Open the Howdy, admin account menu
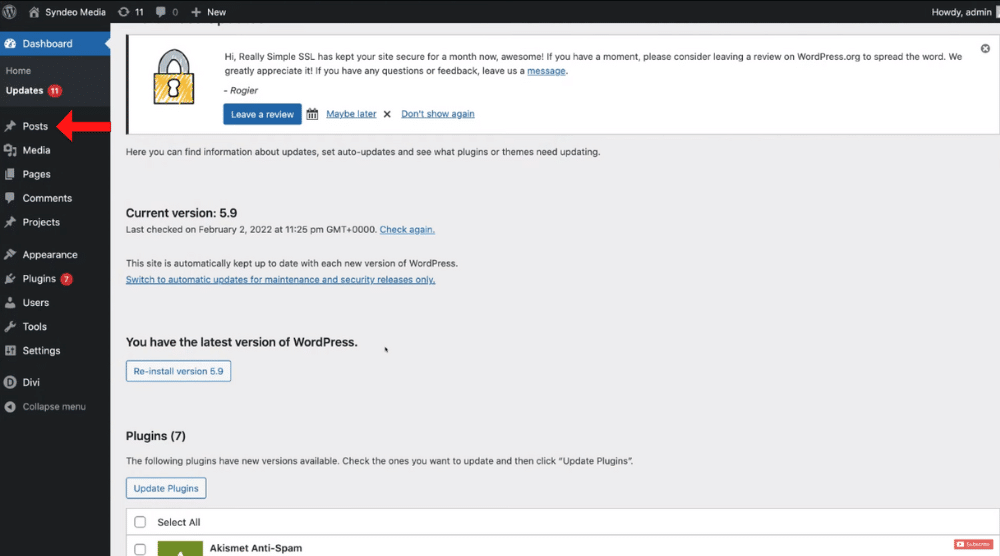Screen dimensions: 1000x556 coord(964,11)
